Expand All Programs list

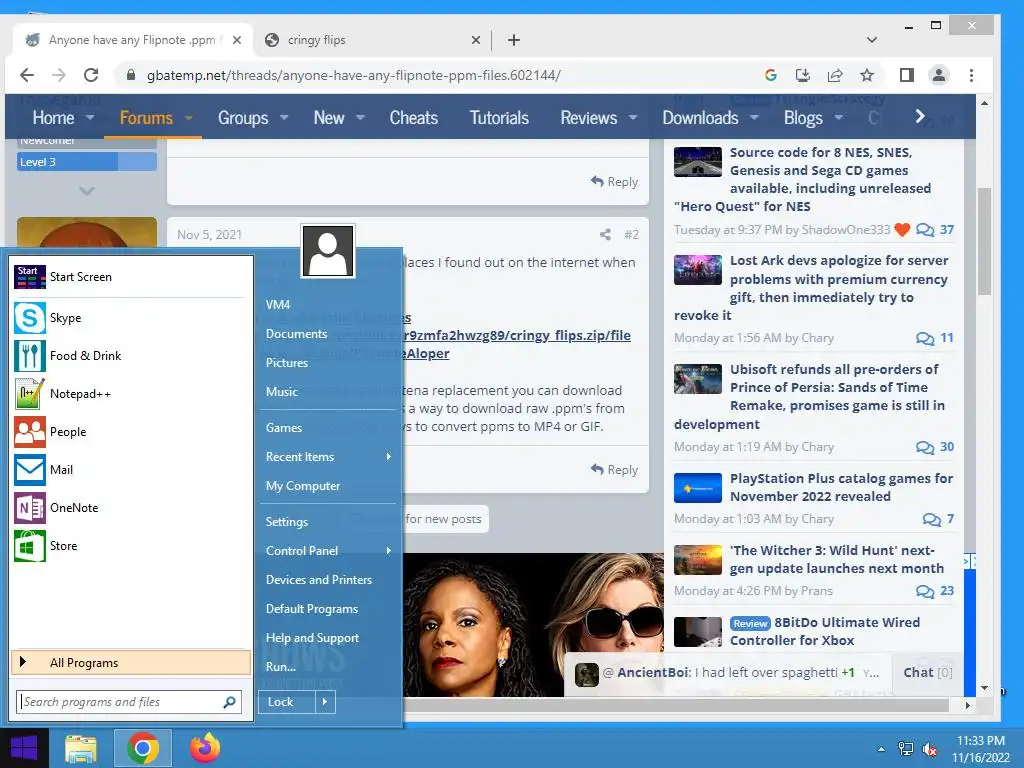point(131,662)
